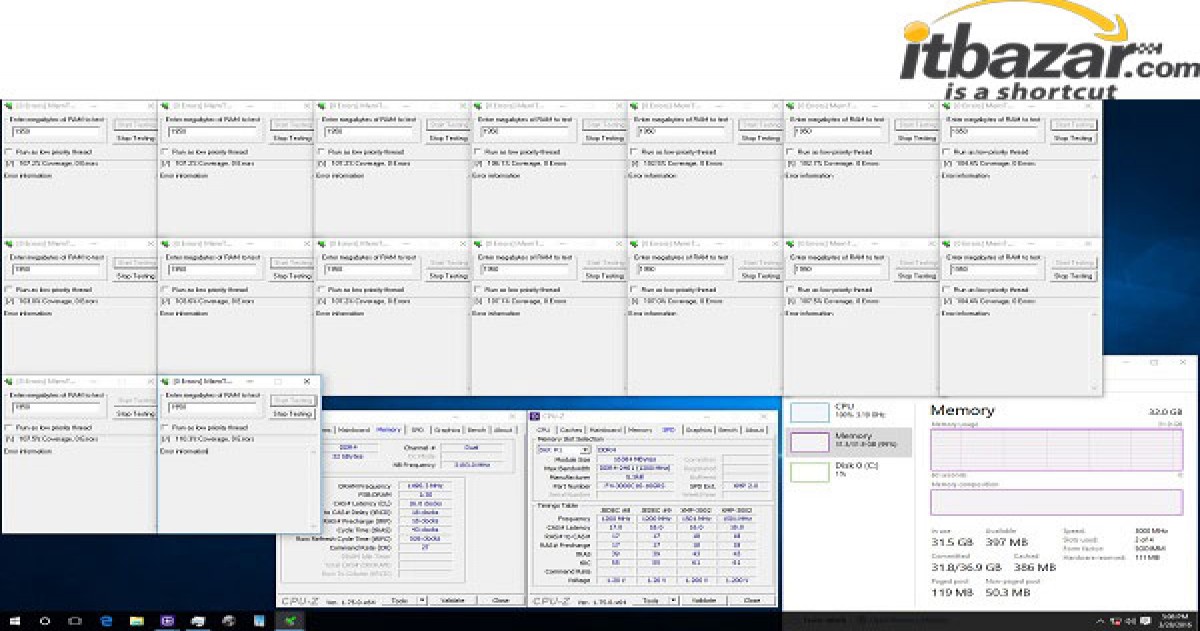Switch to Graphics tab in CPU-Z SPD window
This screenshot has width=1200, height=631.
tap(698, 430)
